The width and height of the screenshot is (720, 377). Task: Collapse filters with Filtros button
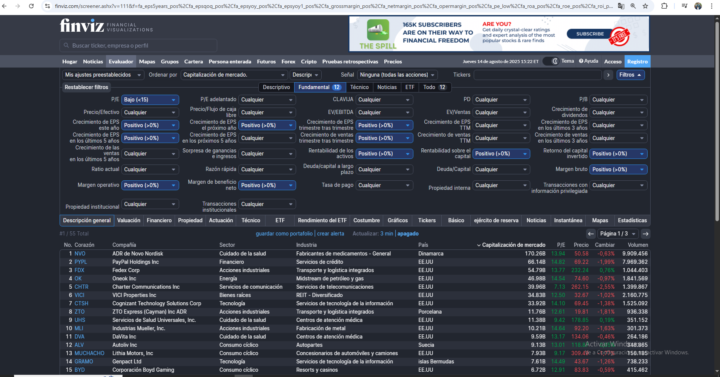(630, 75)
